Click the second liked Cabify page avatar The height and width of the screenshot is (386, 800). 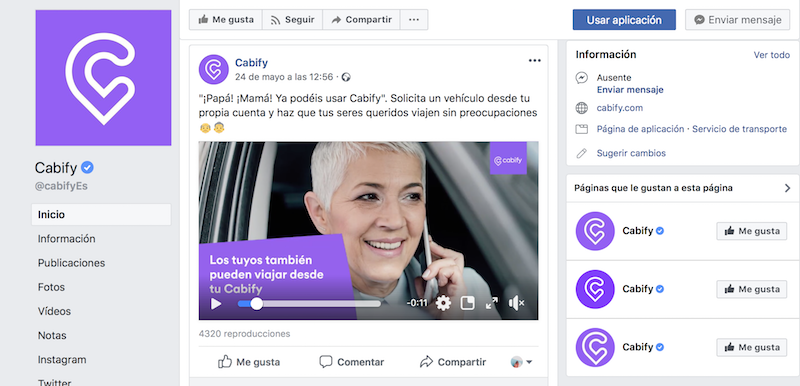(595, 289)
